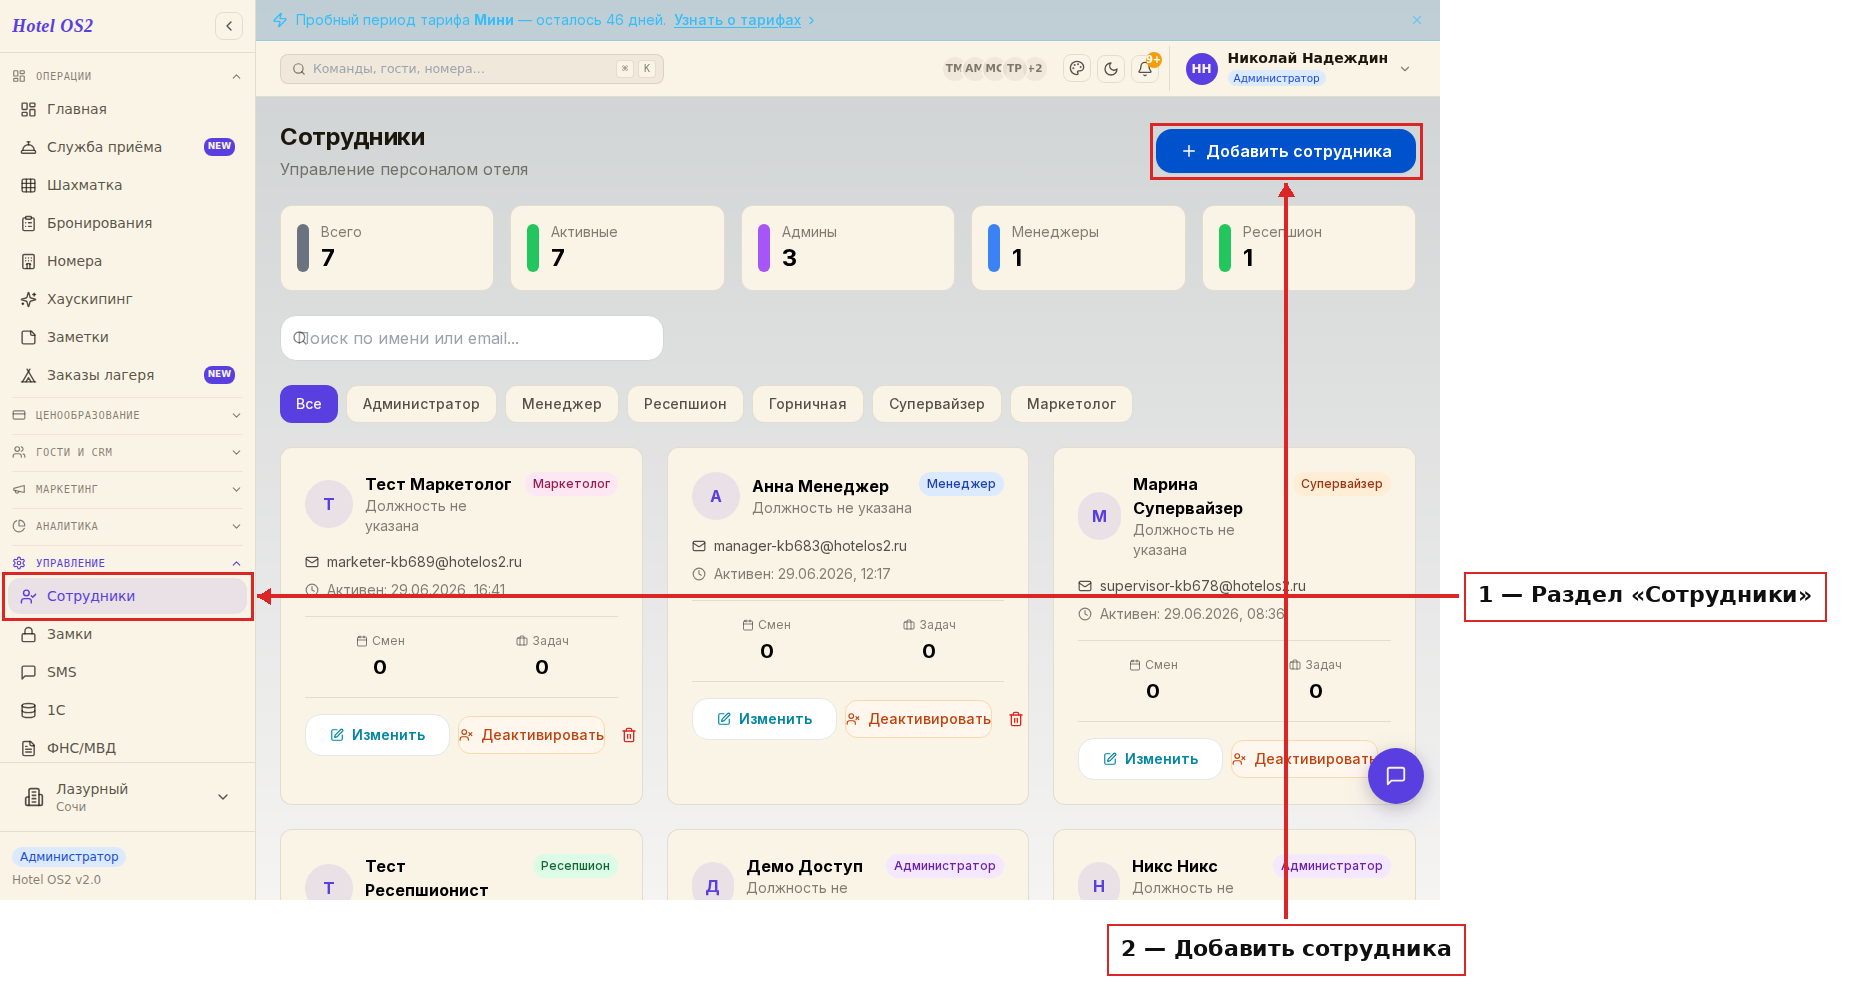This screenshot has height=999, width=1850.
Task: Collapse the sidebar with the chevron button
Action: pos(229,26)
